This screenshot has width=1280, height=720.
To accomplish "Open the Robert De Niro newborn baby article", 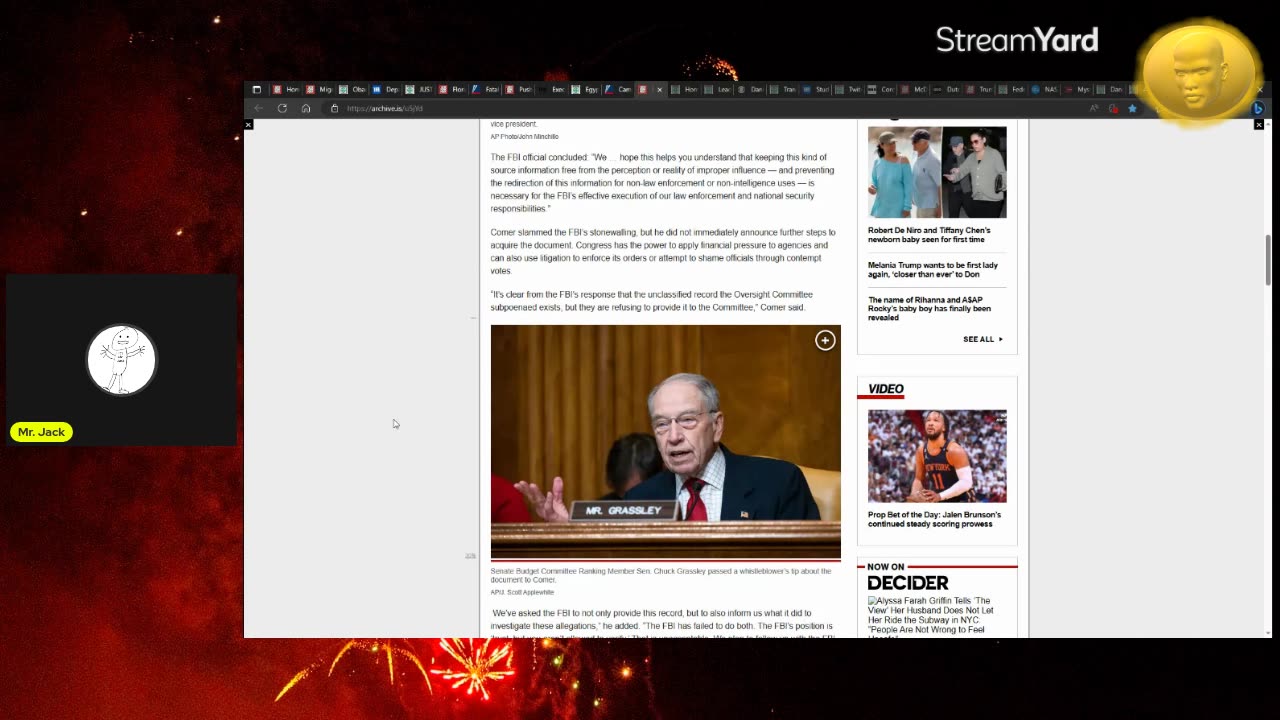I will tap(929, 235).
